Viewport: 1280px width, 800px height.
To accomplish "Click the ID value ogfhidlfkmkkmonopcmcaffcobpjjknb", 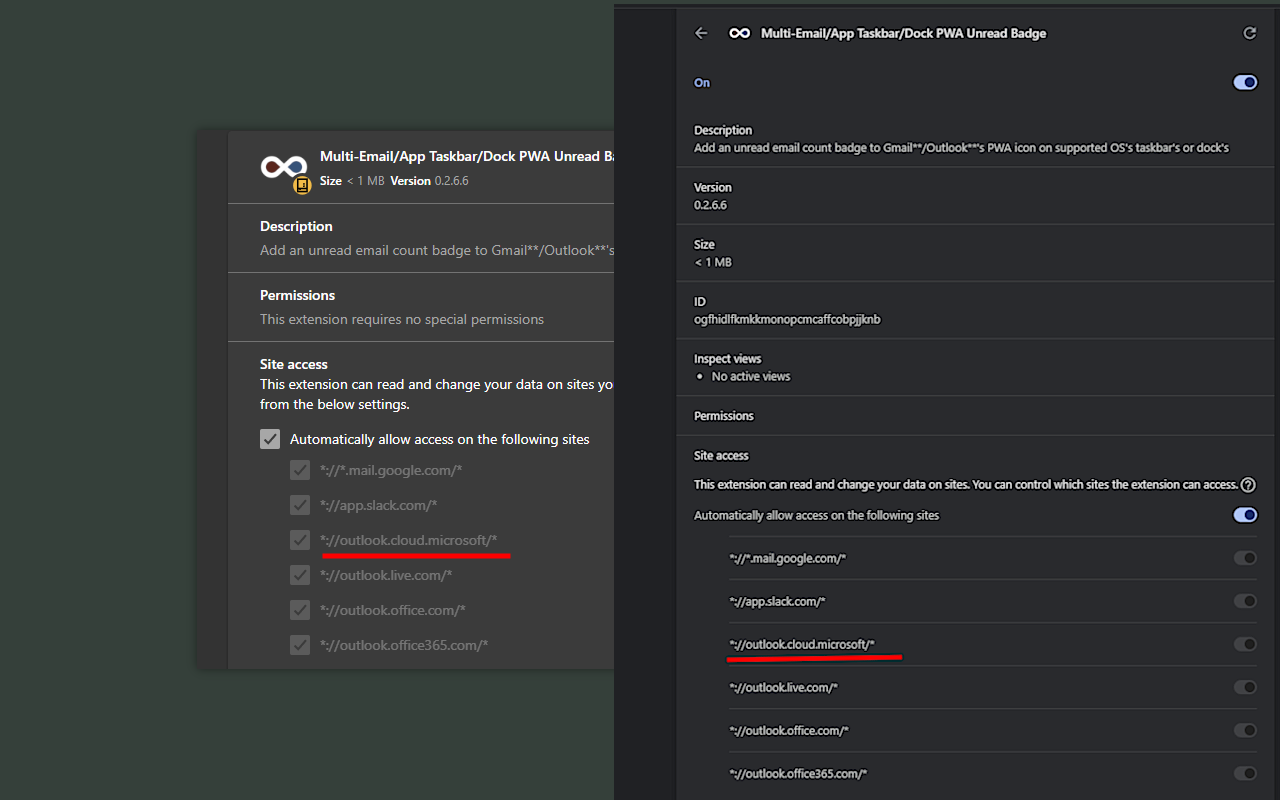I will pyautogui.click(x=787, y=319).
